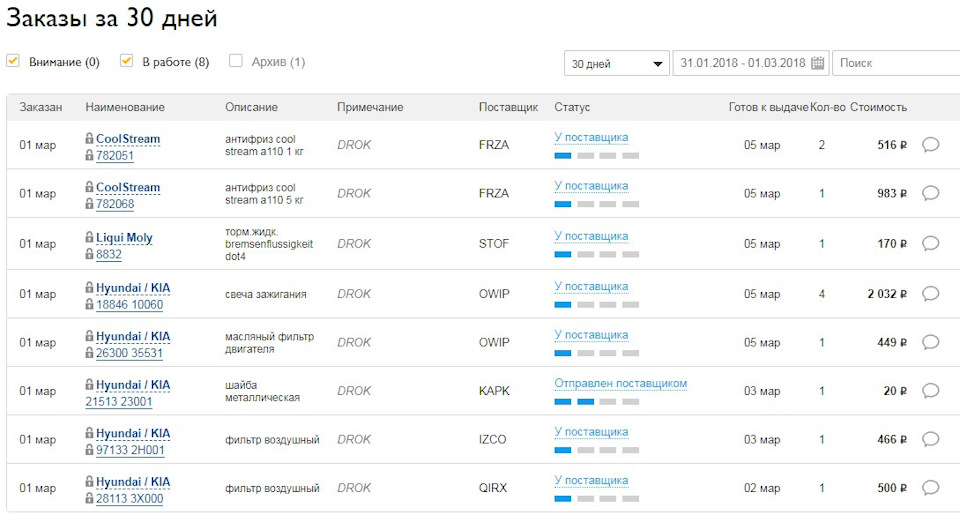Open the Liqui Moly brand link
The width and height of the screenshot is (960, 530).
(x=124, y=237)
